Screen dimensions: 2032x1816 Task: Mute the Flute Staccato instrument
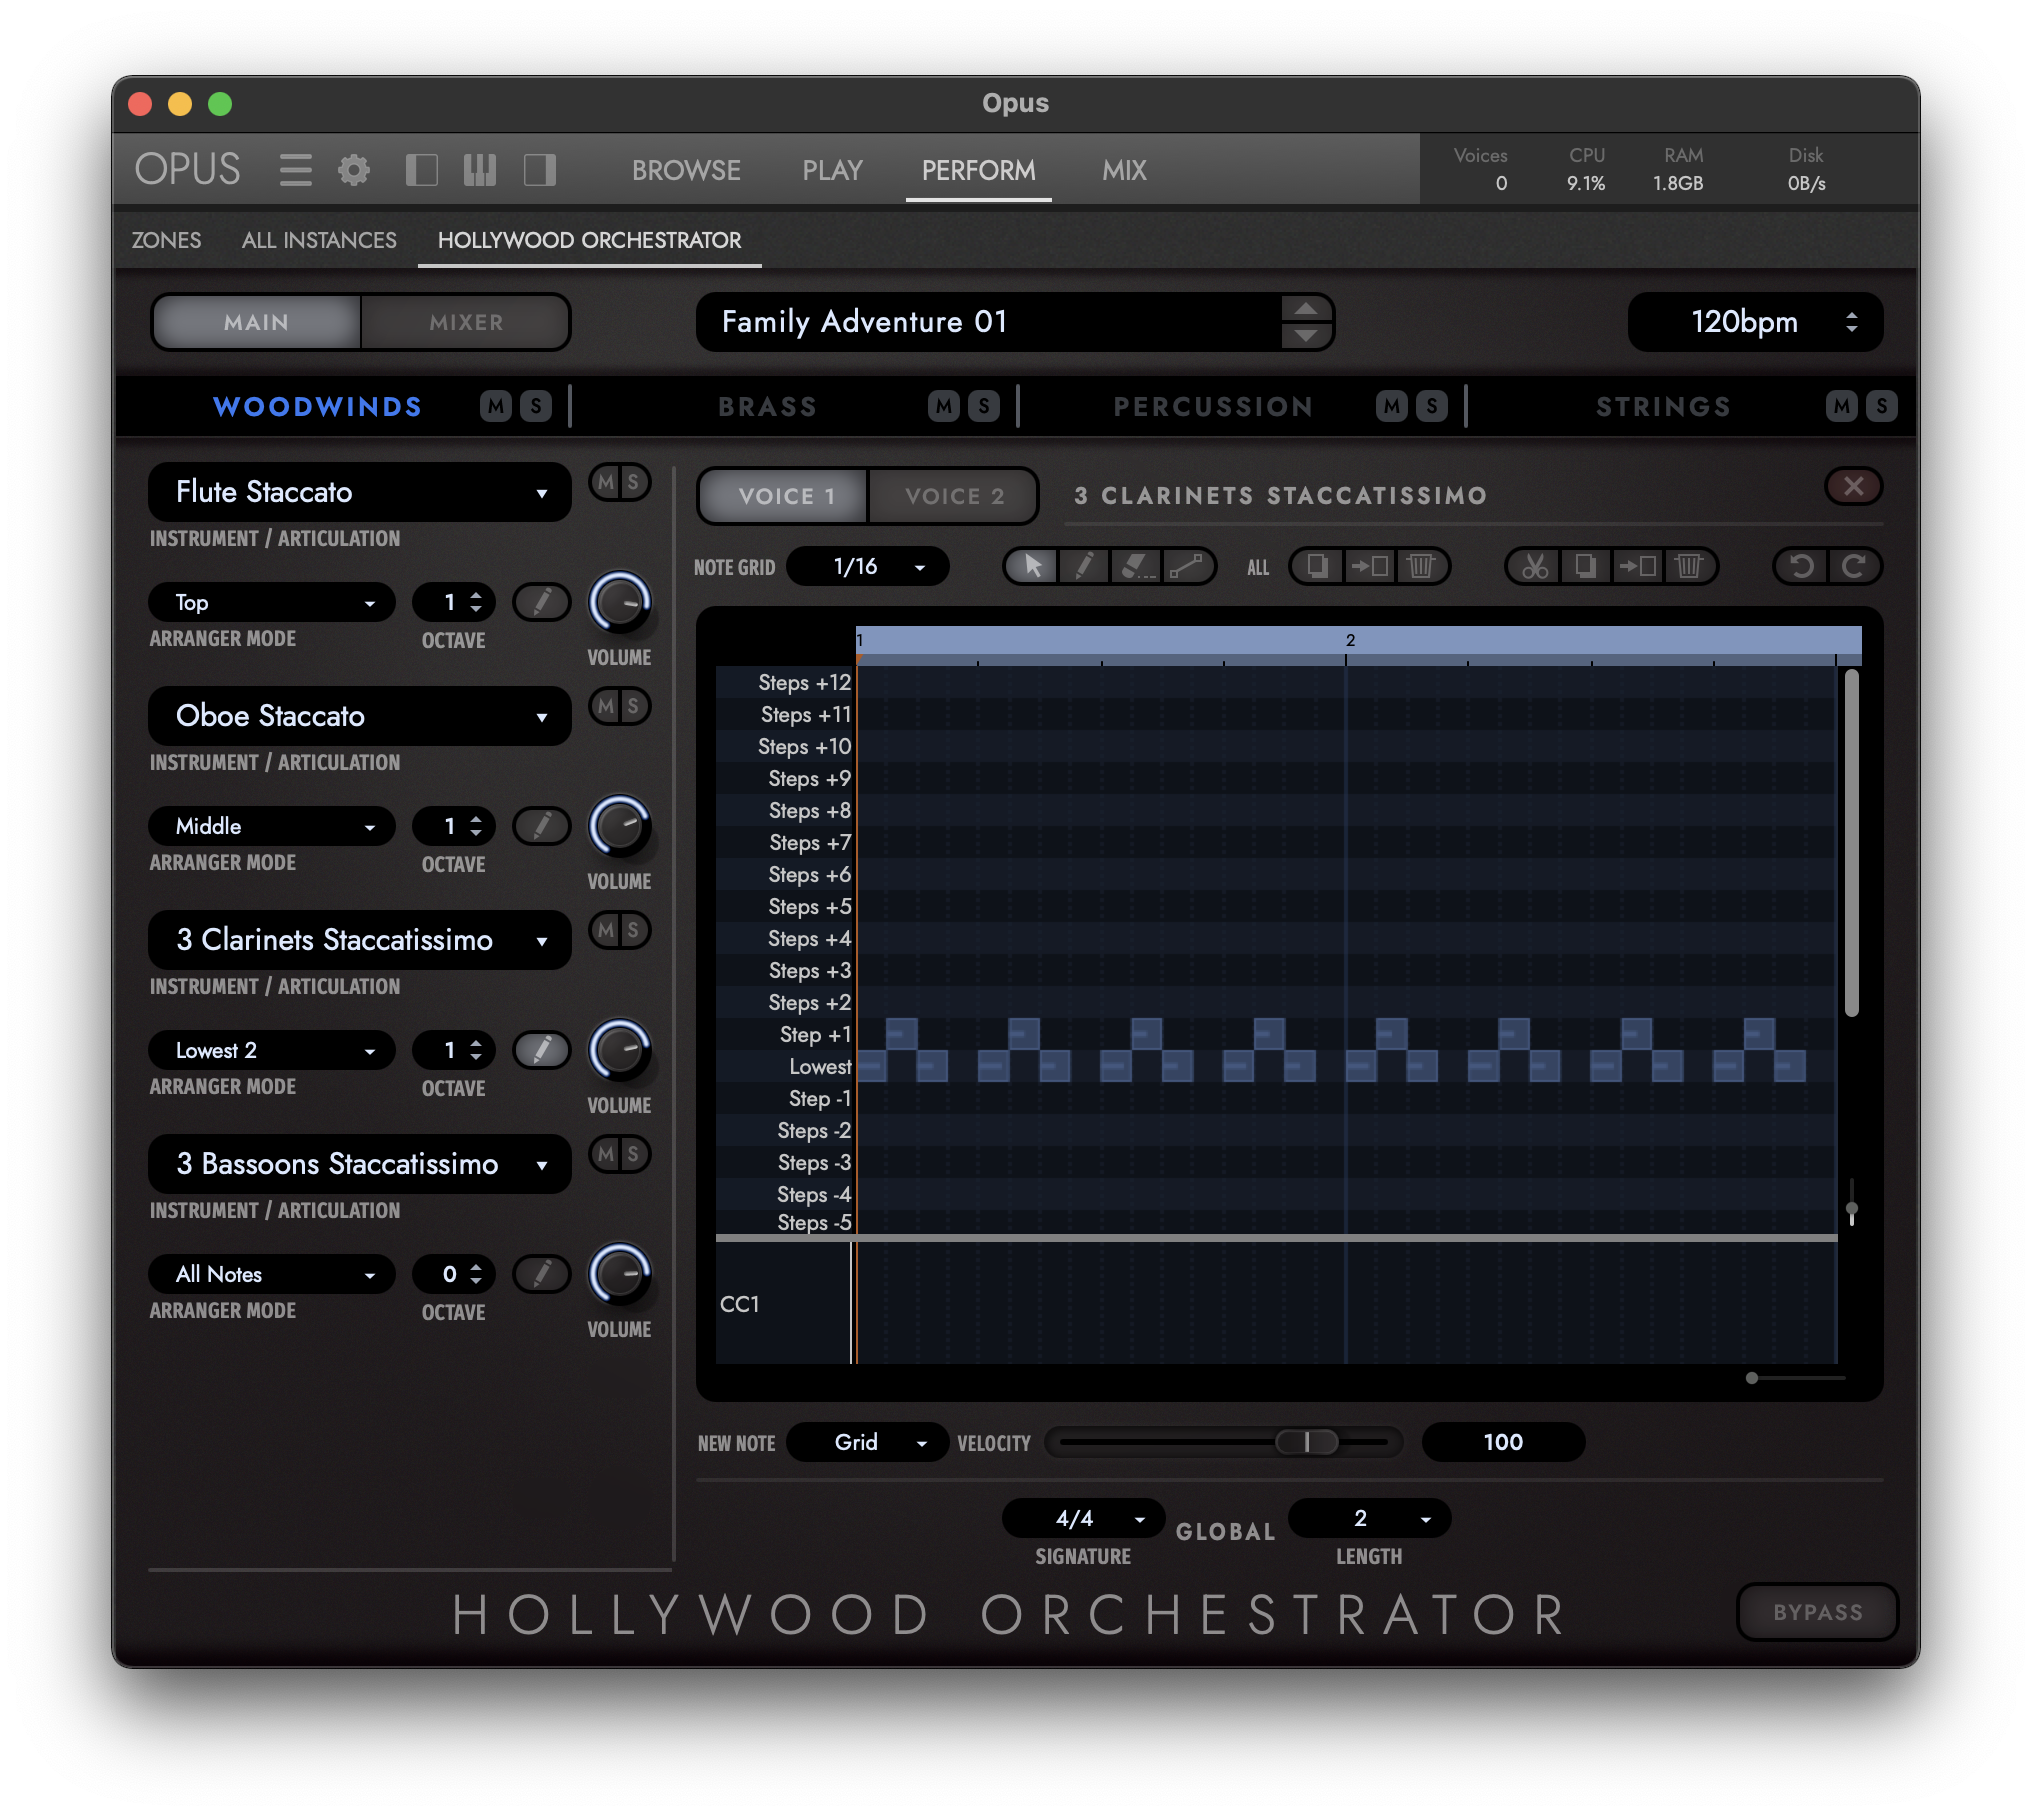point(606,483)
